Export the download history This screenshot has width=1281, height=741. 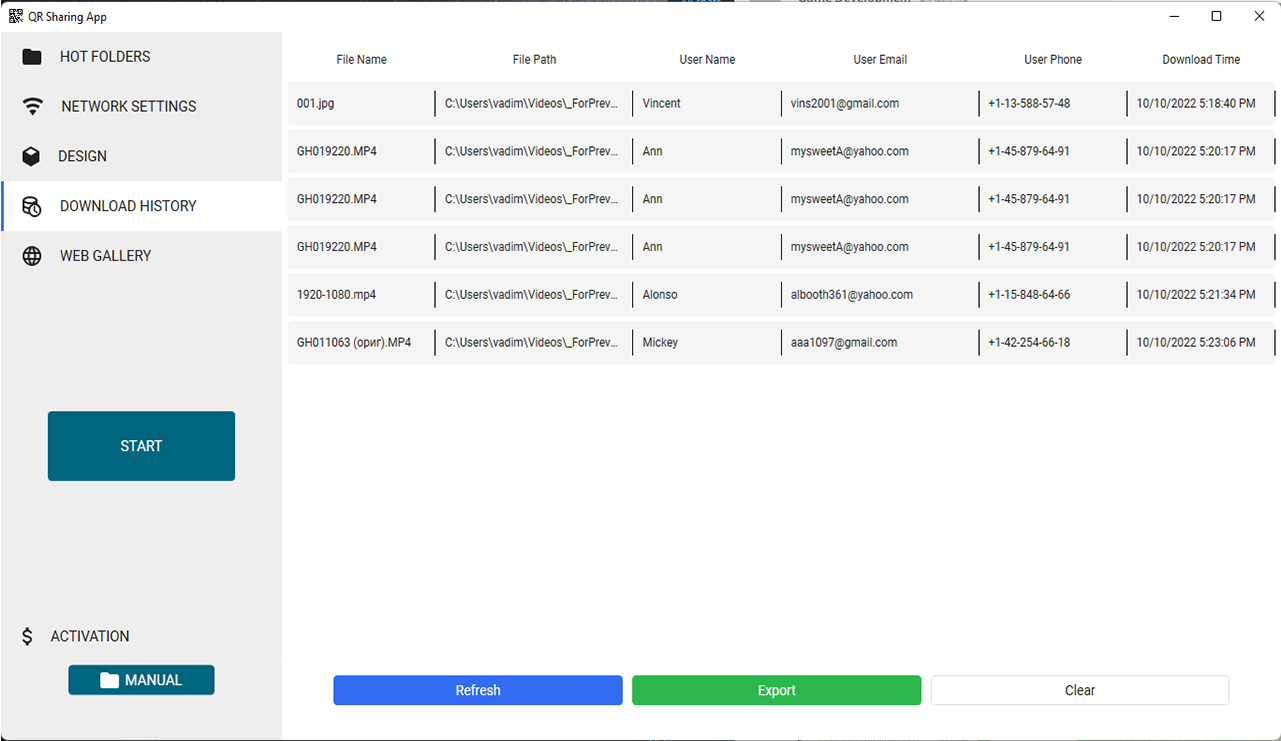coord(776,690)
